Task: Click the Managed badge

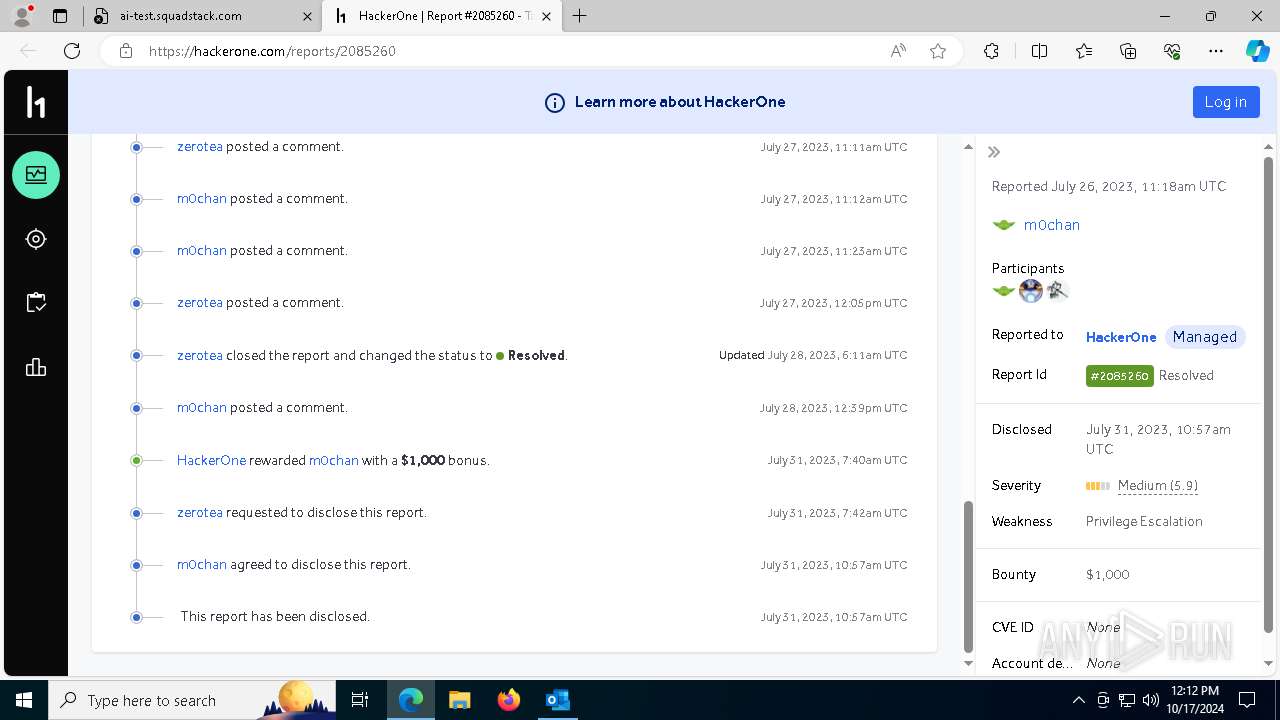Action: coord(1205,337)
